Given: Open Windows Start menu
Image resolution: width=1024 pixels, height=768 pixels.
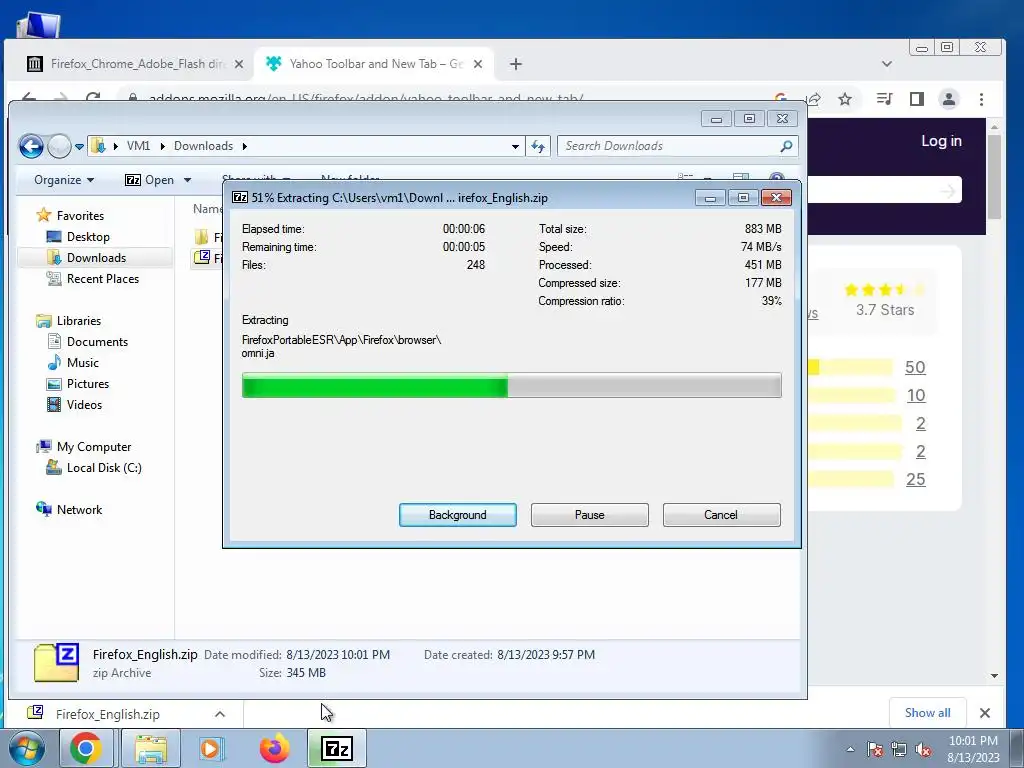Looking at the screenshot, I should pyautogui.click(x=26, y=748).
